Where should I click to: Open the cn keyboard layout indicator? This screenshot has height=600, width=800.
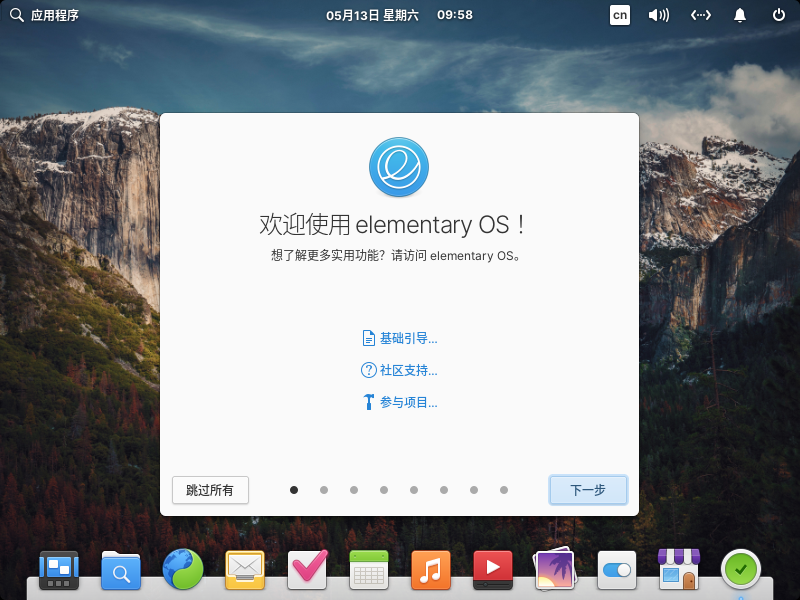620,15
